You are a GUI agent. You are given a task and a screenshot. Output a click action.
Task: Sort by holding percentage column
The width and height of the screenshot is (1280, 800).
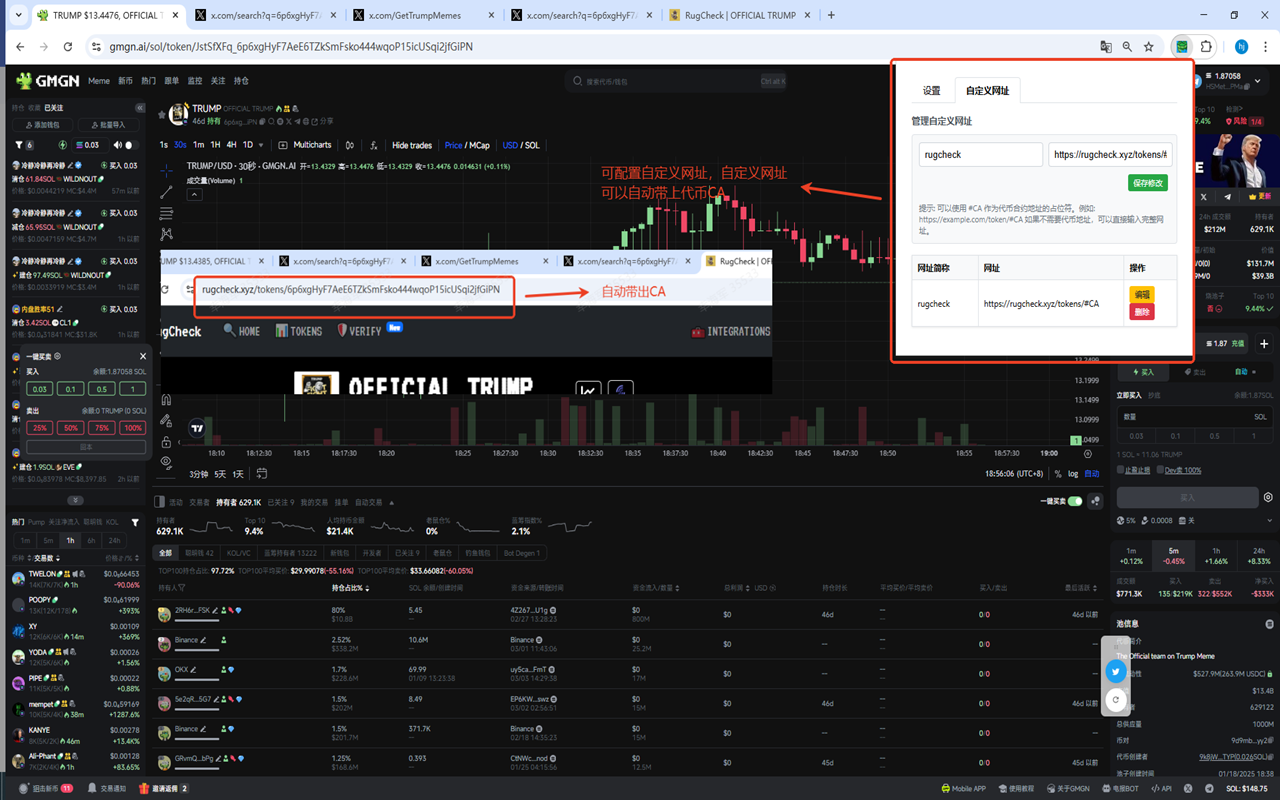[352, 588]
